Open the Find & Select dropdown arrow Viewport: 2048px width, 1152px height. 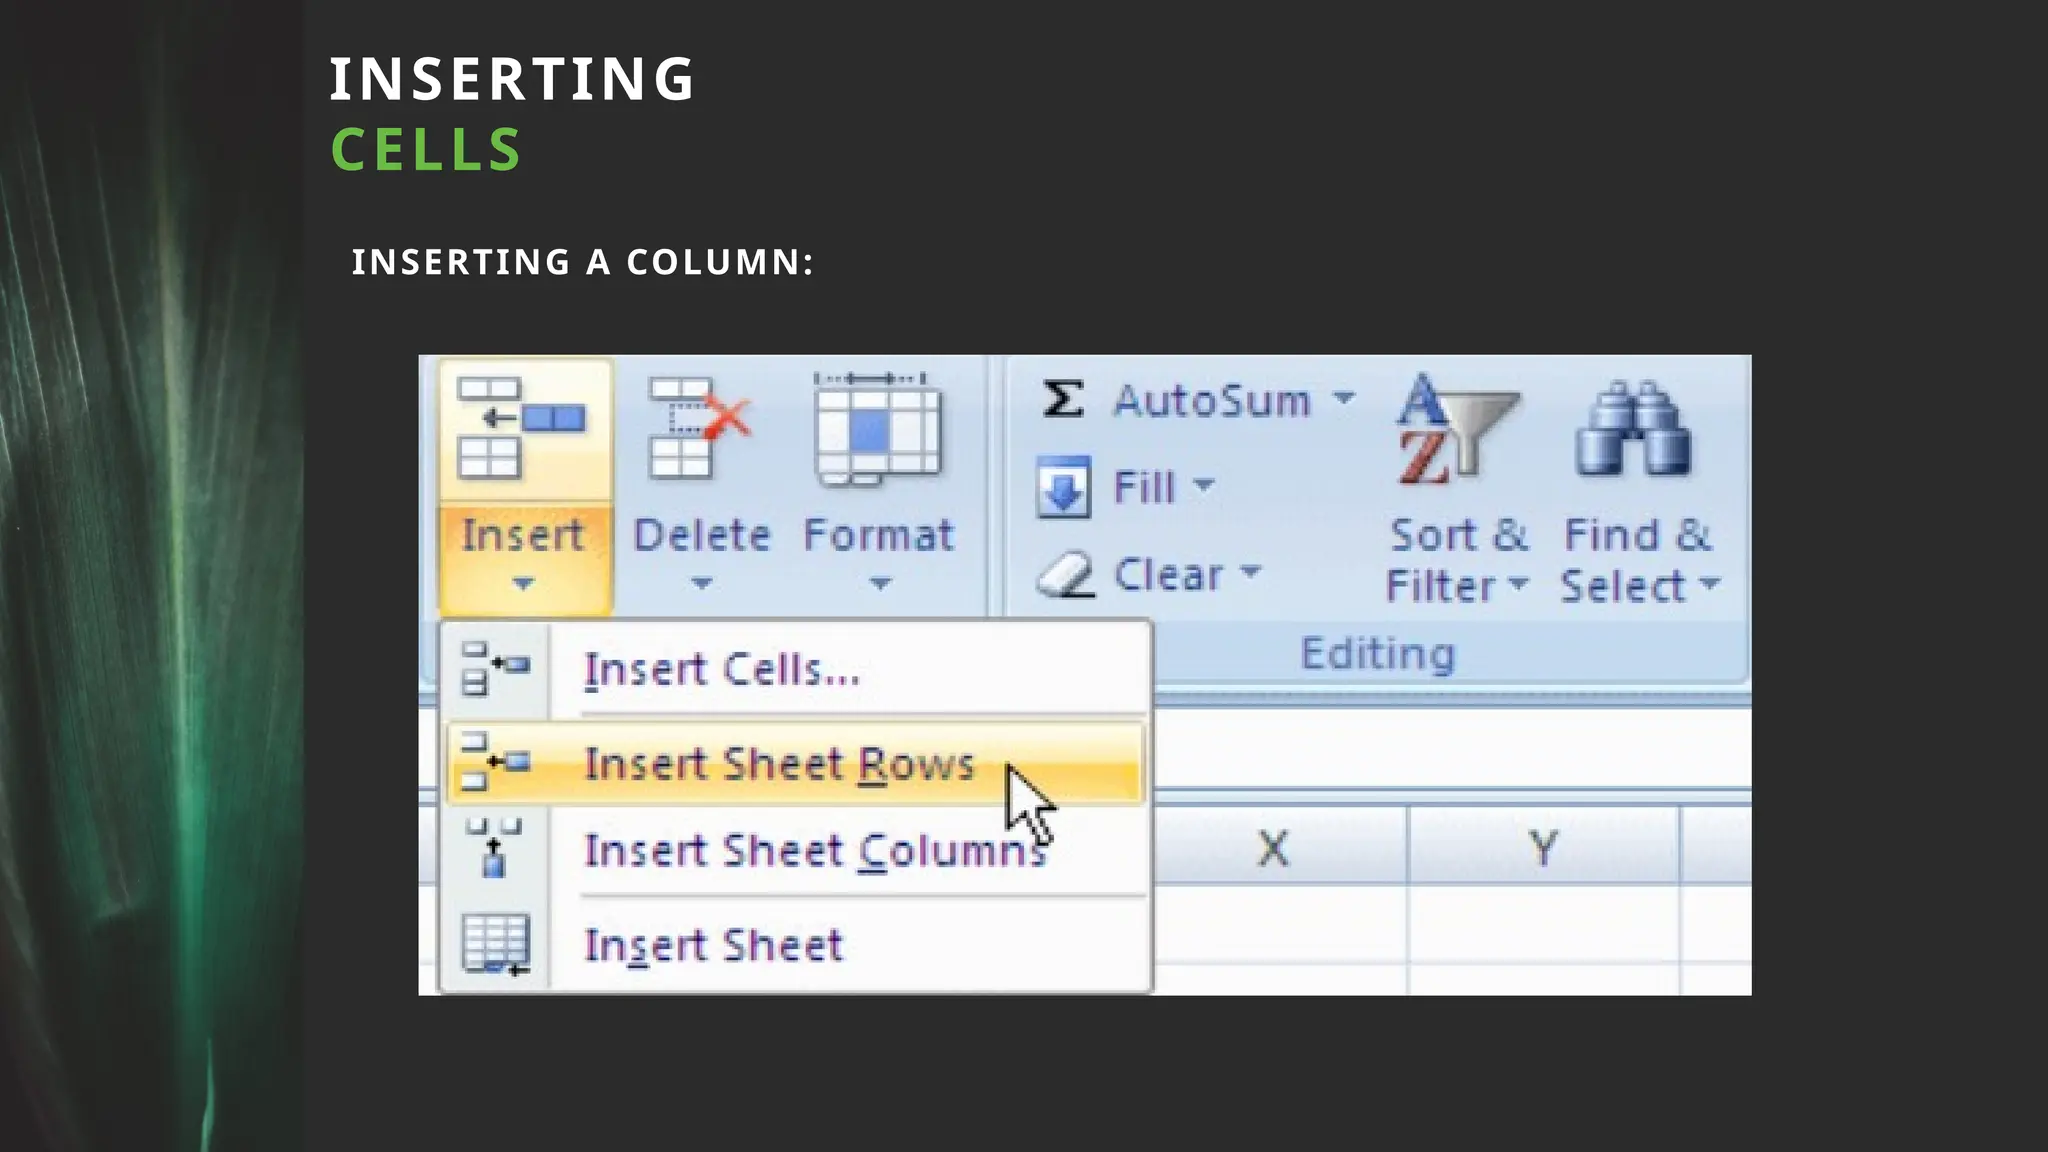pos(1709,583)
